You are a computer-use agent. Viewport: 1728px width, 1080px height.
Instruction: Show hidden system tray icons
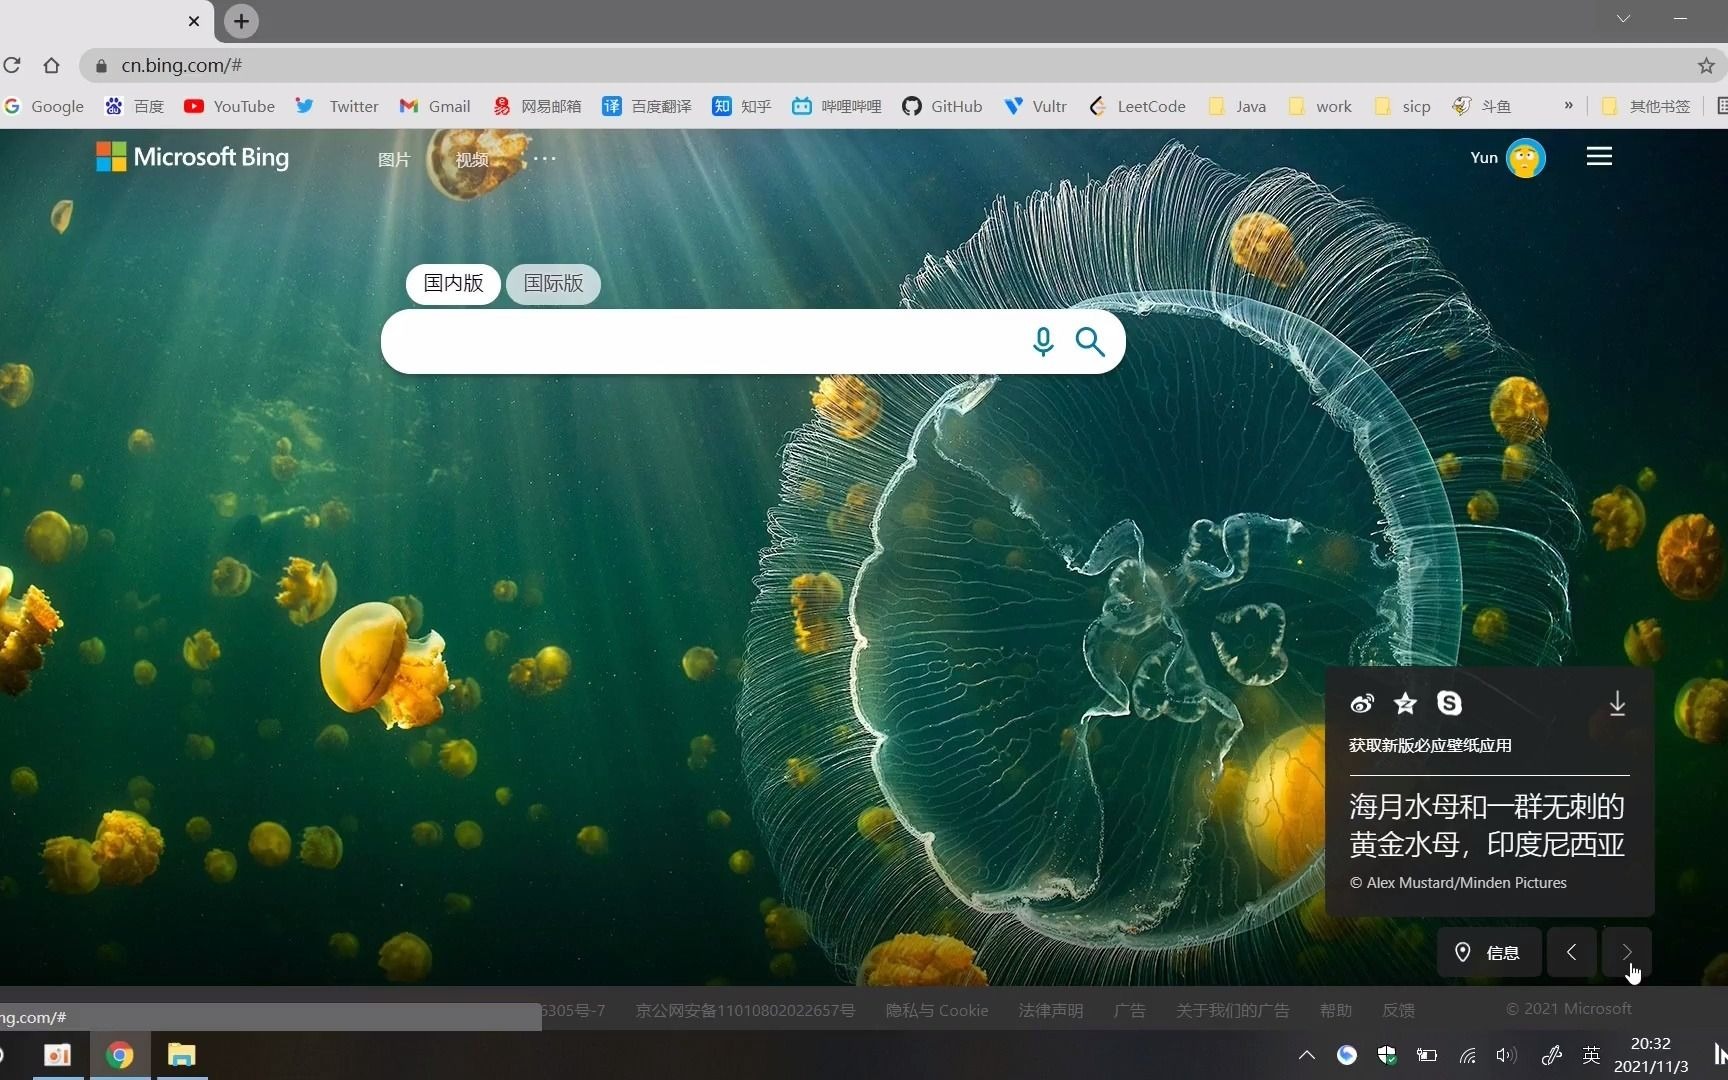(1306, 1055)
